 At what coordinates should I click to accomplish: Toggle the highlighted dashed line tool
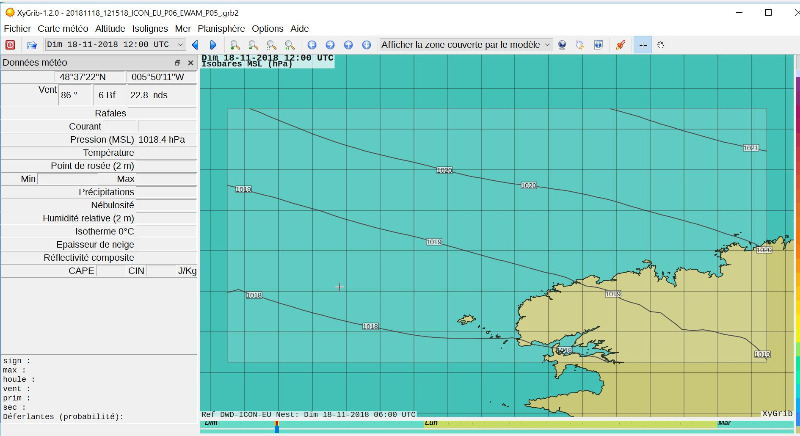tap(643, 45)
